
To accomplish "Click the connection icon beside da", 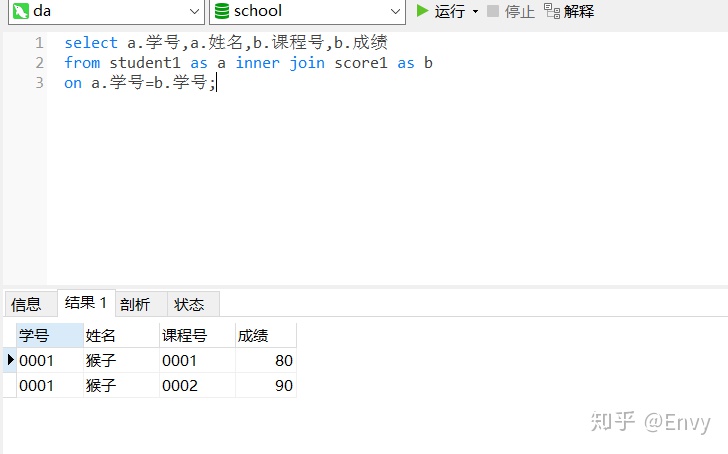I will pos(21,11).
